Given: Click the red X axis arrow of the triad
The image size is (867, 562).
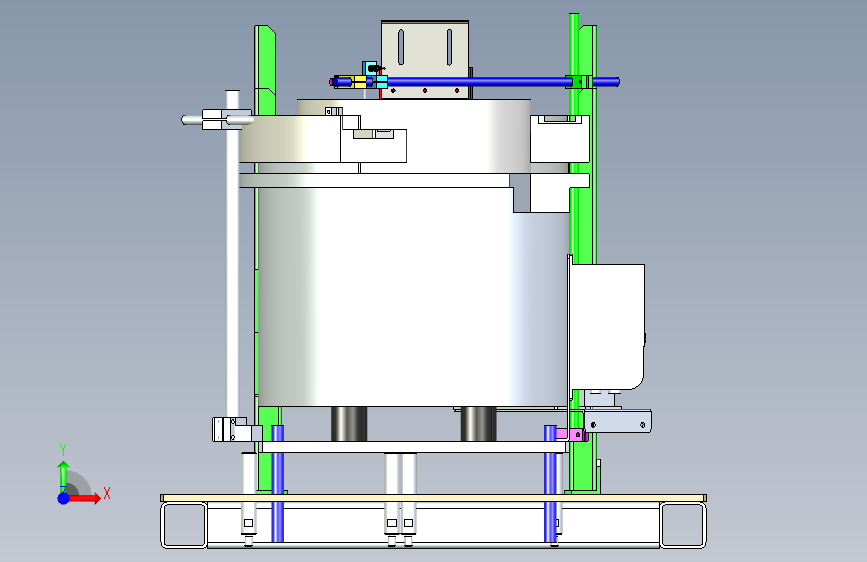Looking at the screenshot, I should 86,498.
